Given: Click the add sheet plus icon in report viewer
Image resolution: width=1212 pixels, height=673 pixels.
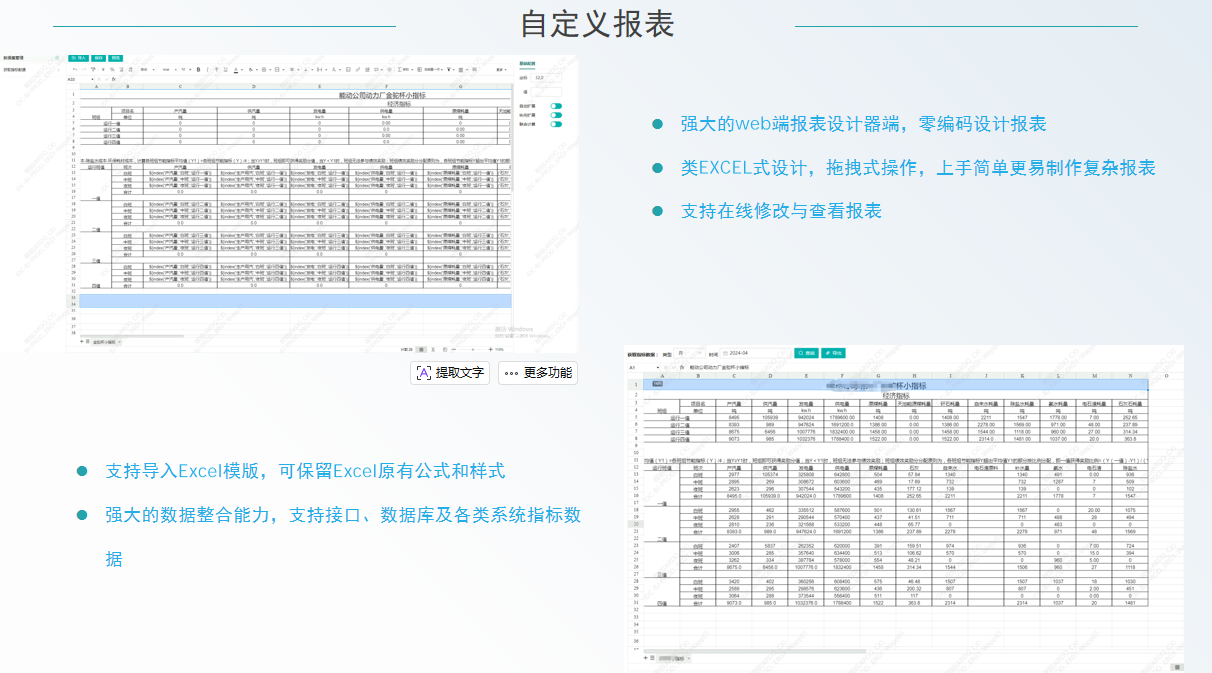Looking at the screenshot, I should [646, 658].
